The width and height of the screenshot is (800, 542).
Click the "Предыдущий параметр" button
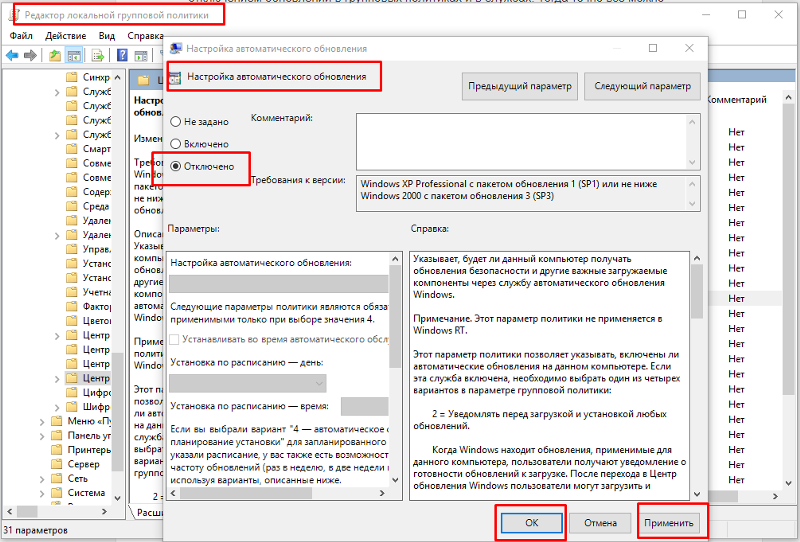tap(520, 86)
